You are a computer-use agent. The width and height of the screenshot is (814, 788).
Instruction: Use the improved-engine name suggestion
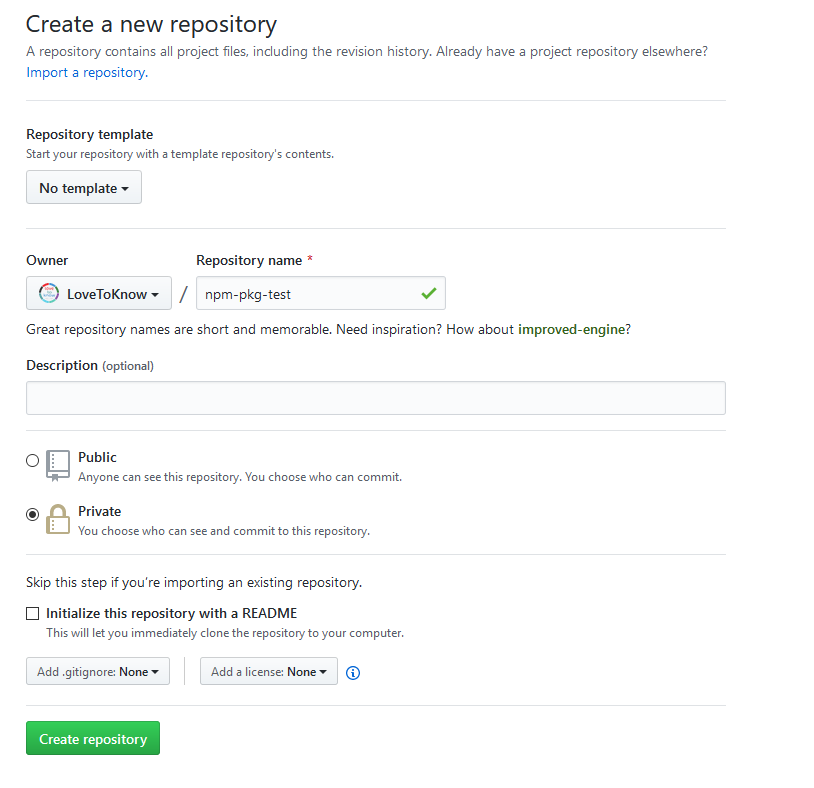(x=572, y=330)
